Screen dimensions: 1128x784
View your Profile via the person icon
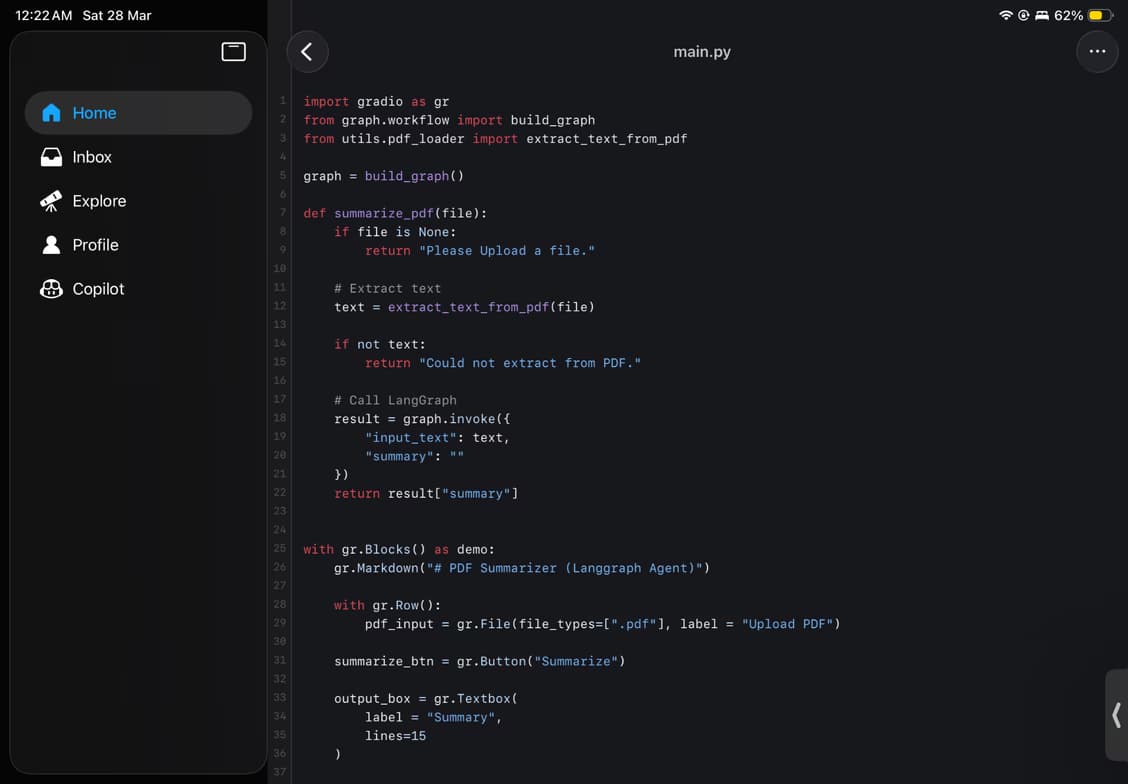[50, 244]
